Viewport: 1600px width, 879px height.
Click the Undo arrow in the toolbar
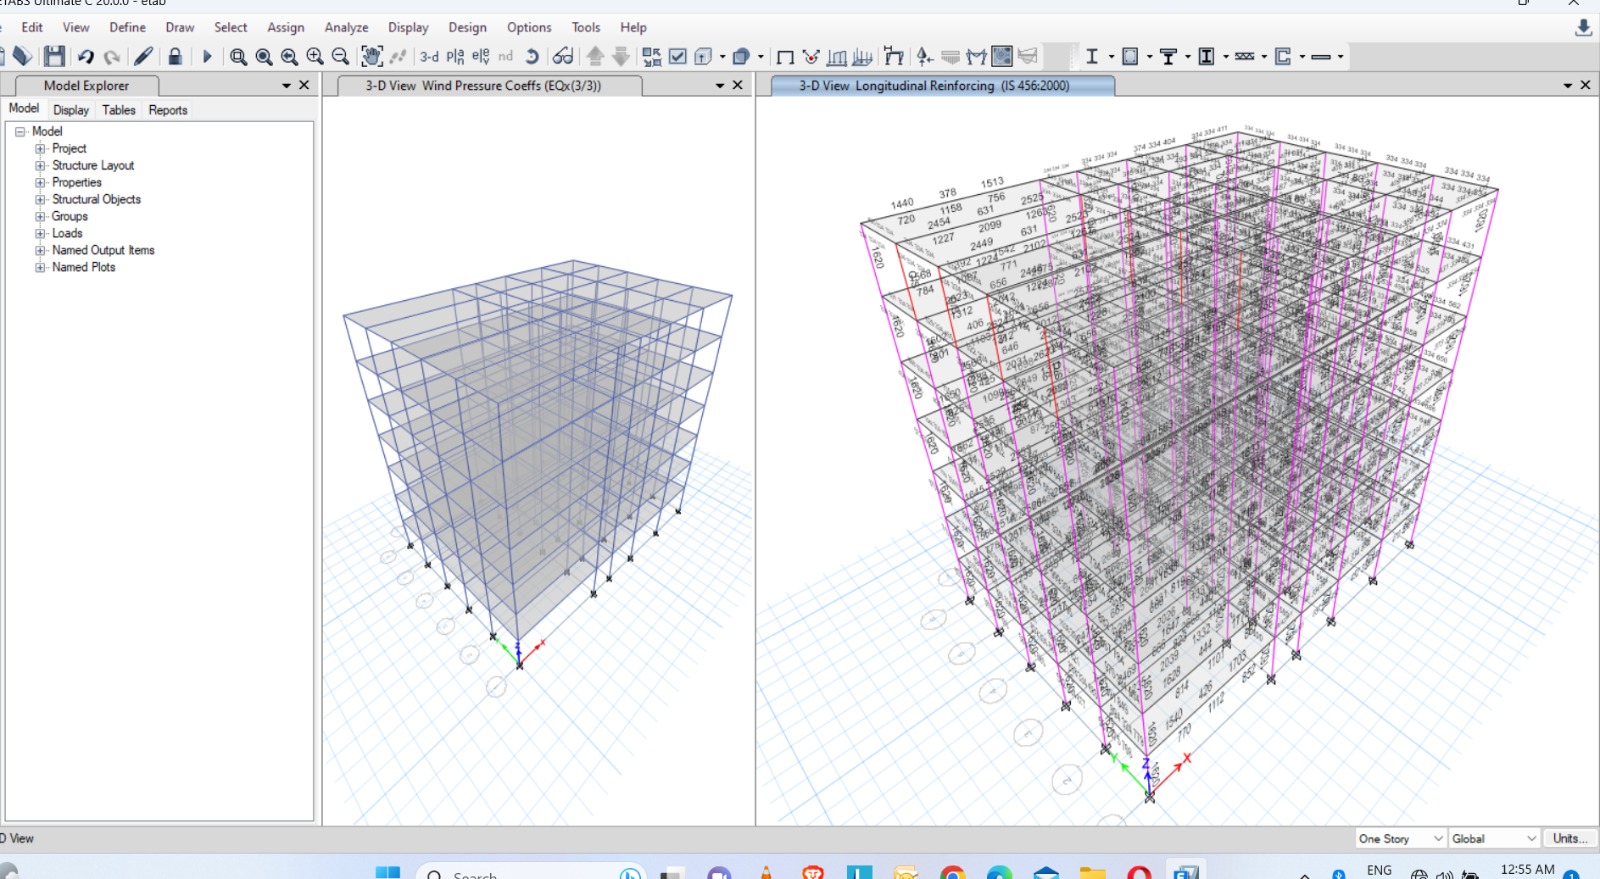tap(86, 57)
